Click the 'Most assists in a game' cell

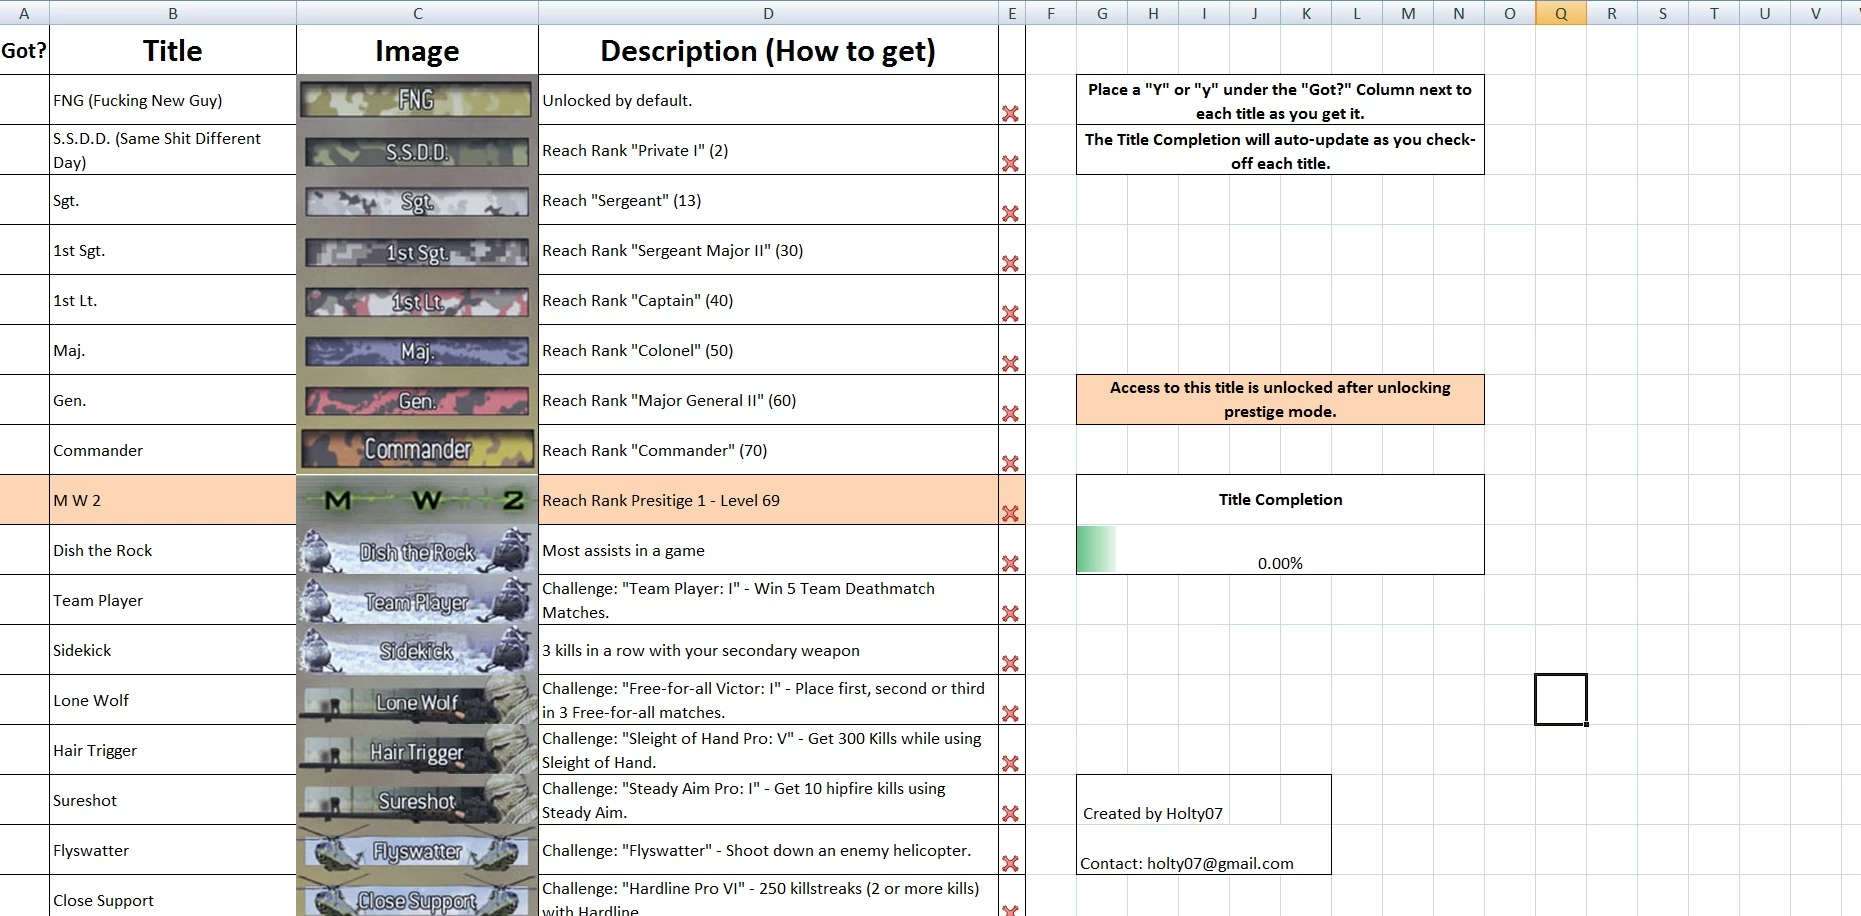coord(768,550)
